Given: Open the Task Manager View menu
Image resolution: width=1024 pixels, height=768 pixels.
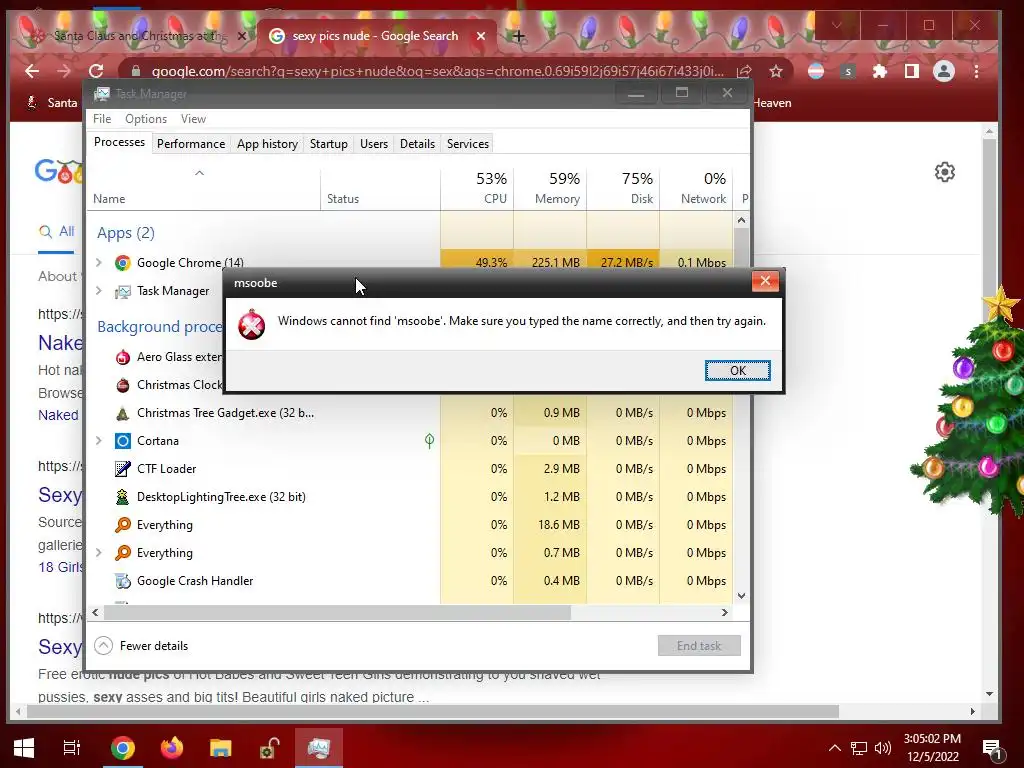Looking at the screenshot, I should [x=193, y=119].
